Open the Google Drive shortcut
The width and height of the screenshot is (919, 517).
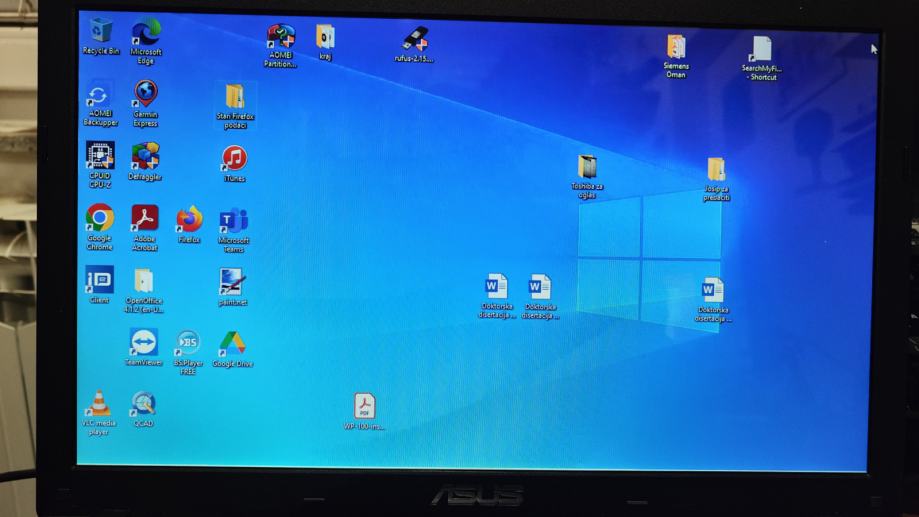(x=233, y=349)
